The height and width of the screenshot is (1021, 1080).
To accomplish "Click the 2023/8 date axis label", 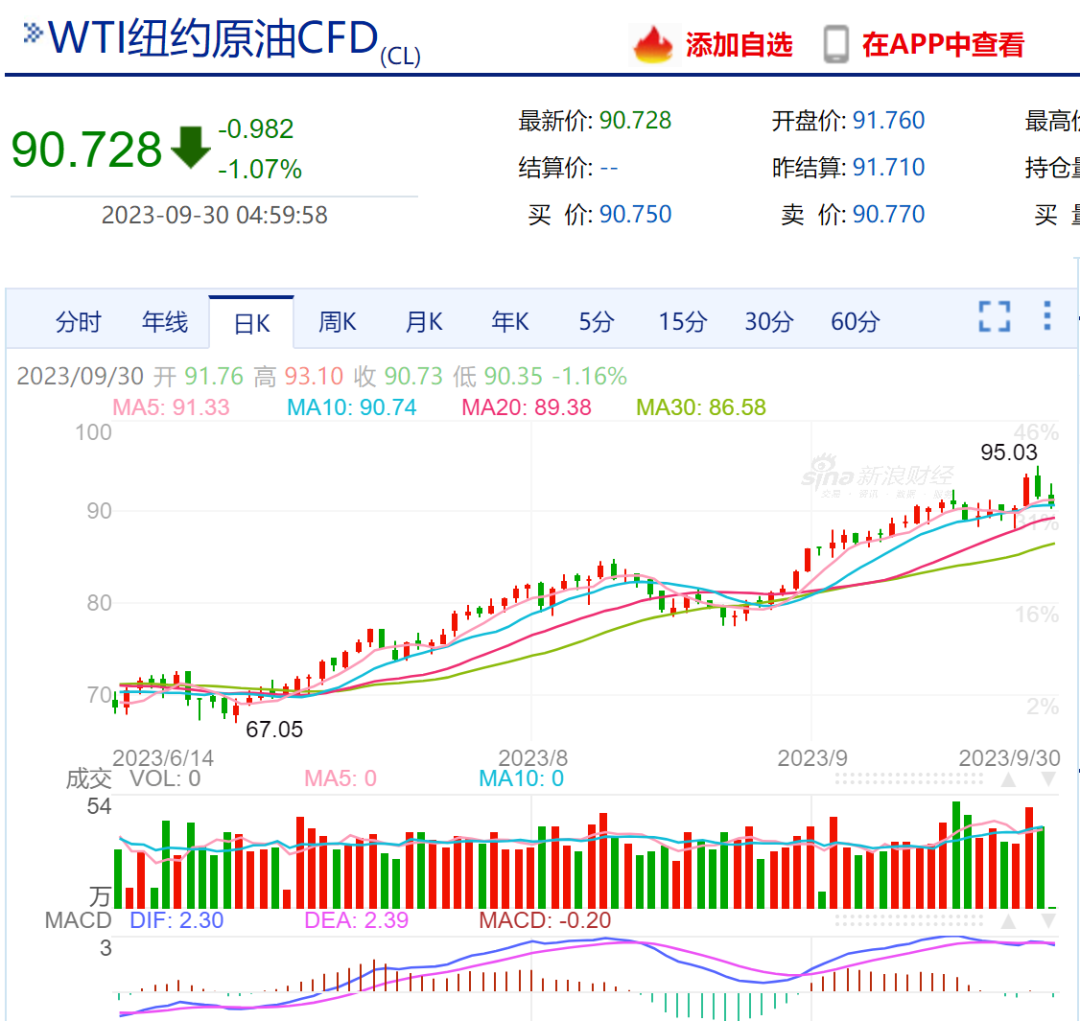I will pyautogui.click(x=533, y=758).
